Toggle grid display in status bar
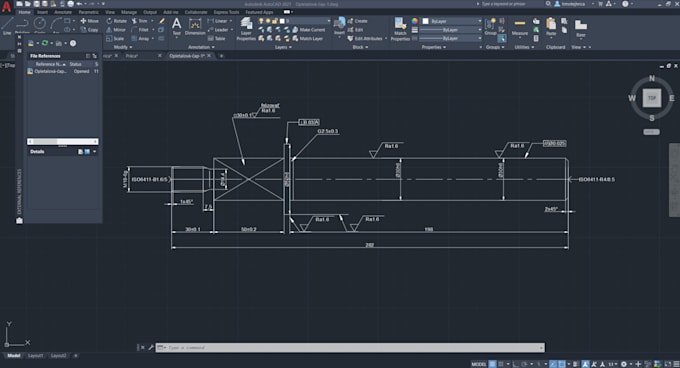 [493, 364]
